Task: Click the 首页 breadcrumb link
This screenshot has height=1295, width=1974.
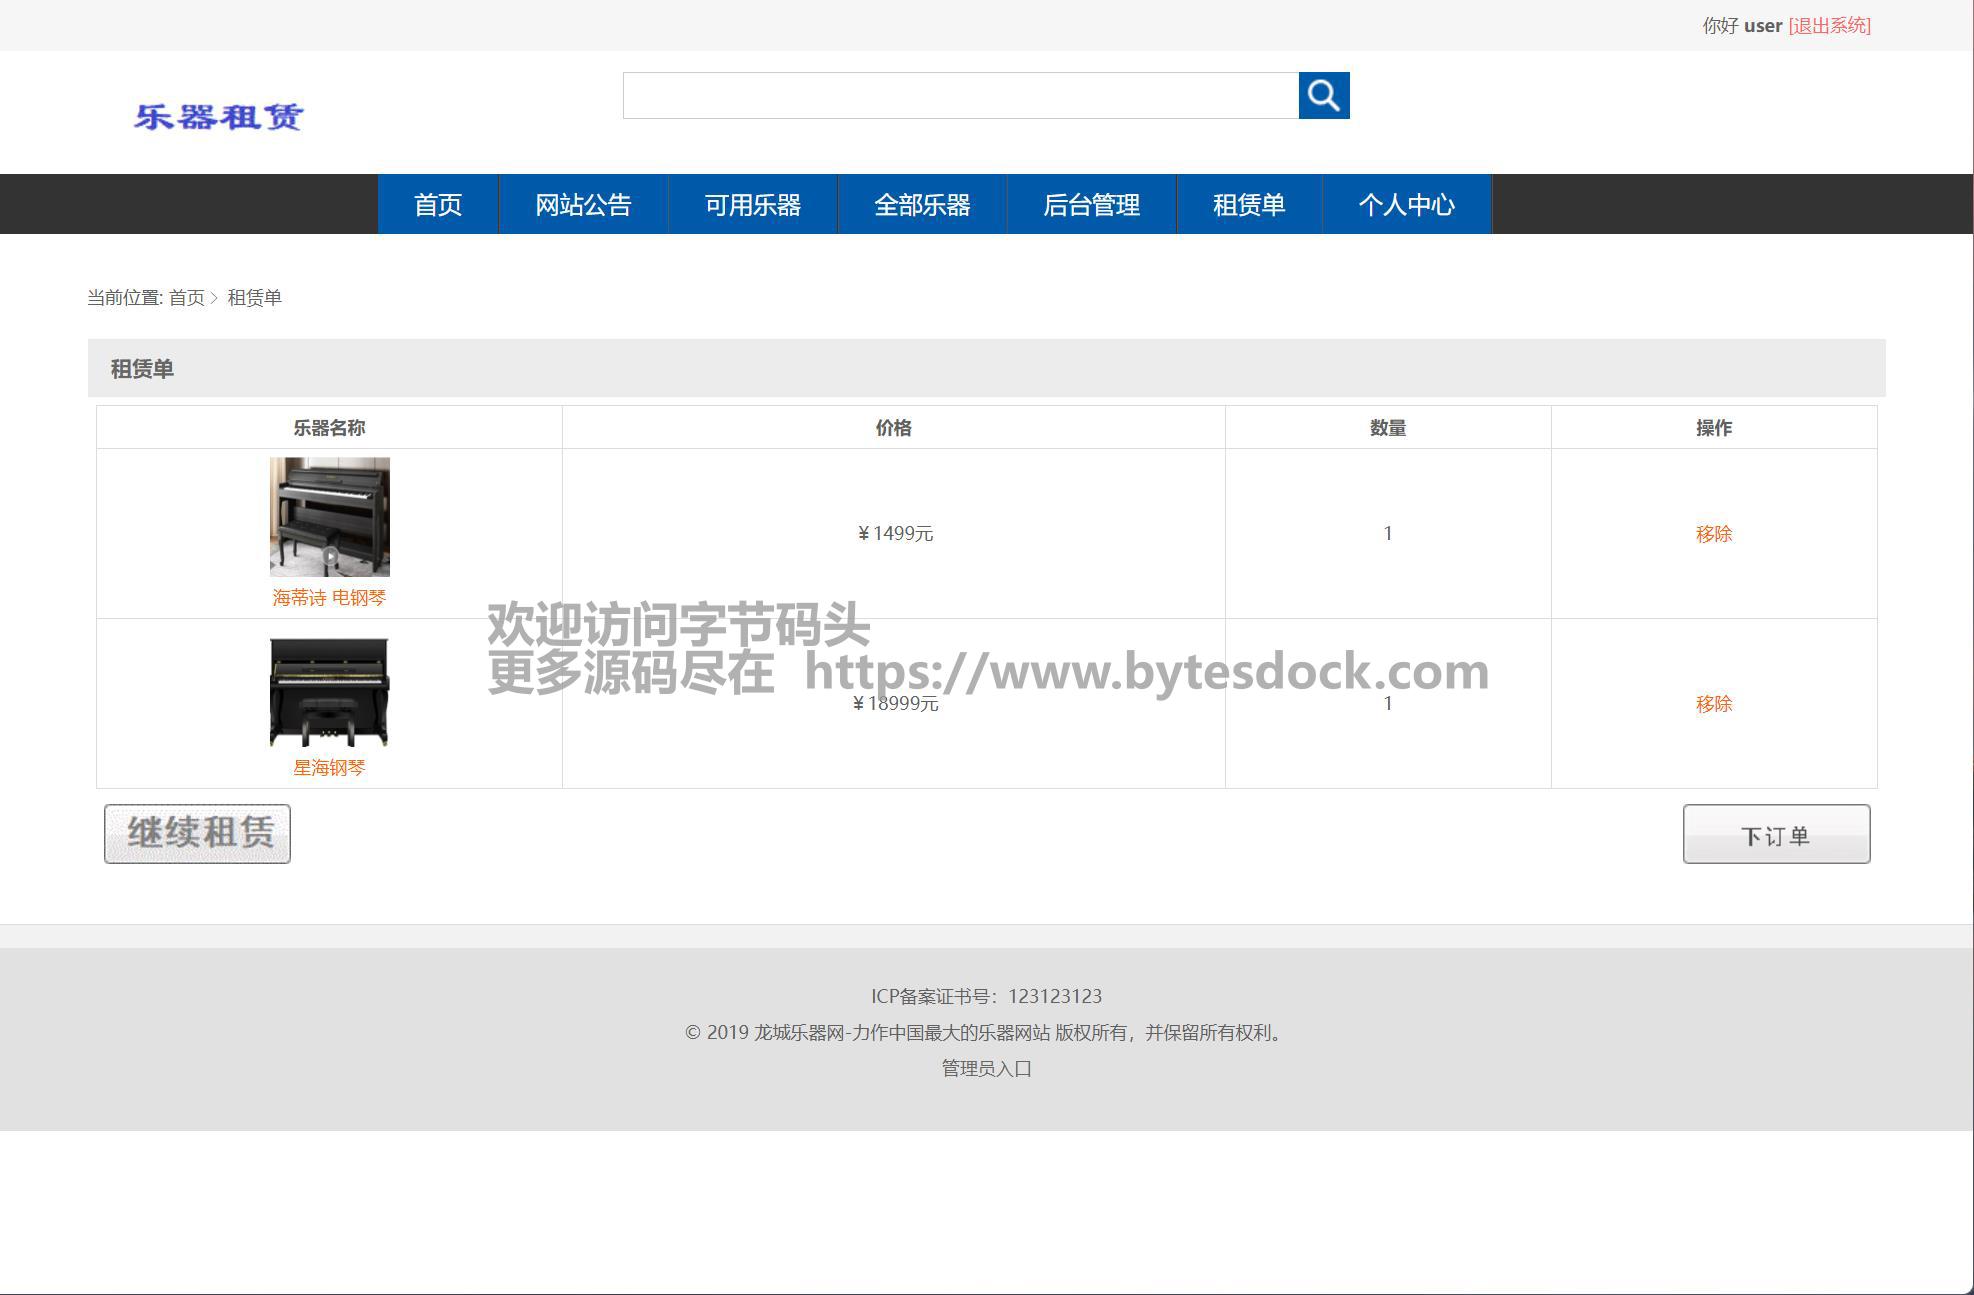Action: pos(186,298)
